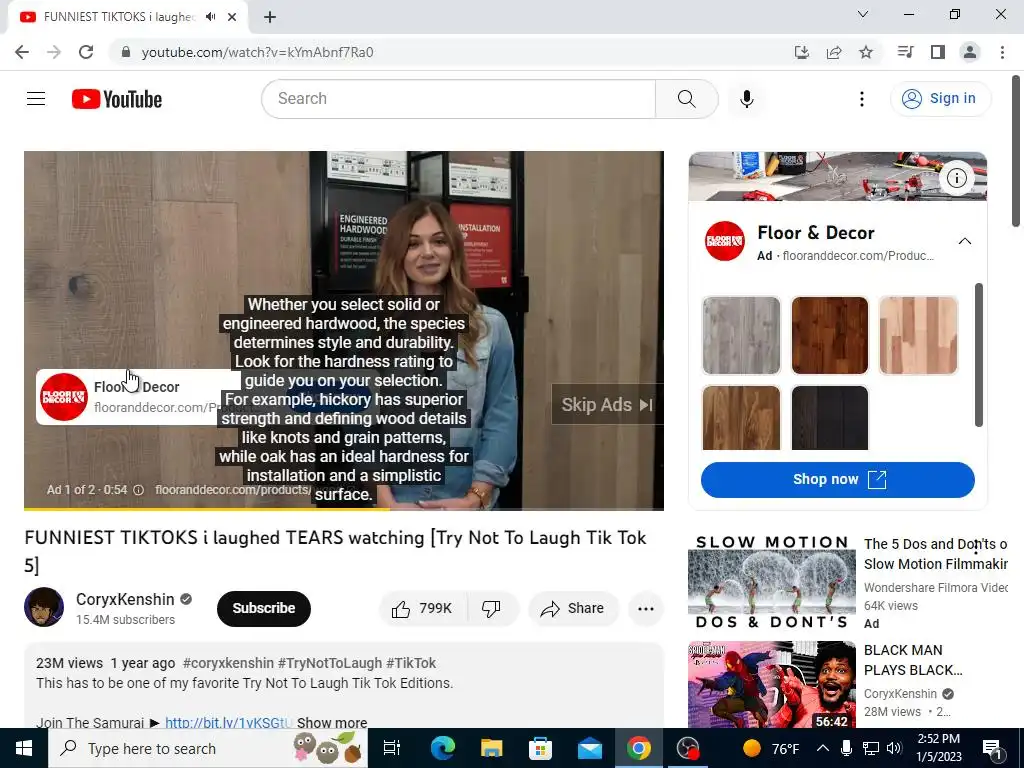Open the Chrome profile avatar

pyautogui.click(x=970, y=52)
